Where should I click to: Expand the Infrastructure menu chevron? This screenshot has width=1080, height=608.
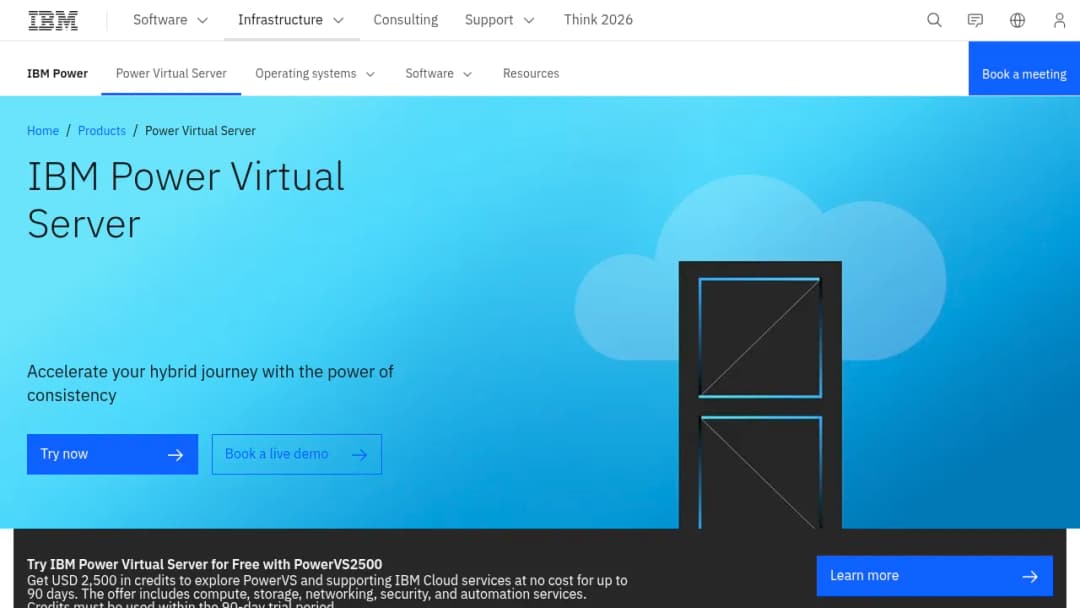click(x=338, y=21)
